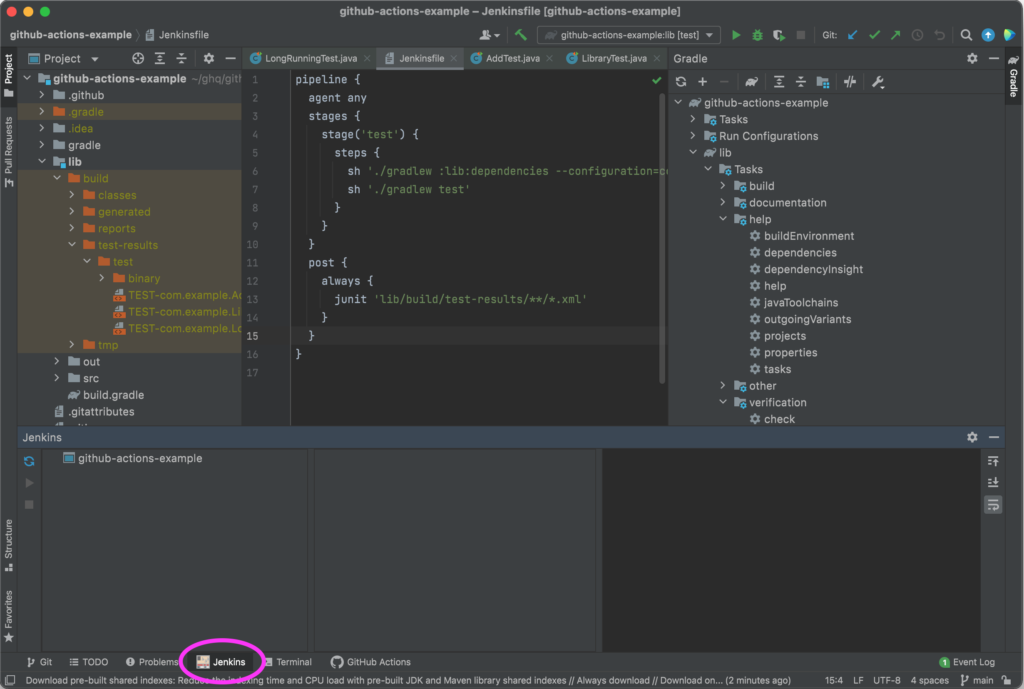Expand the documentation task group
Image resolution: width=1024 pixels, height=689 pixels.
click(723, 202)
